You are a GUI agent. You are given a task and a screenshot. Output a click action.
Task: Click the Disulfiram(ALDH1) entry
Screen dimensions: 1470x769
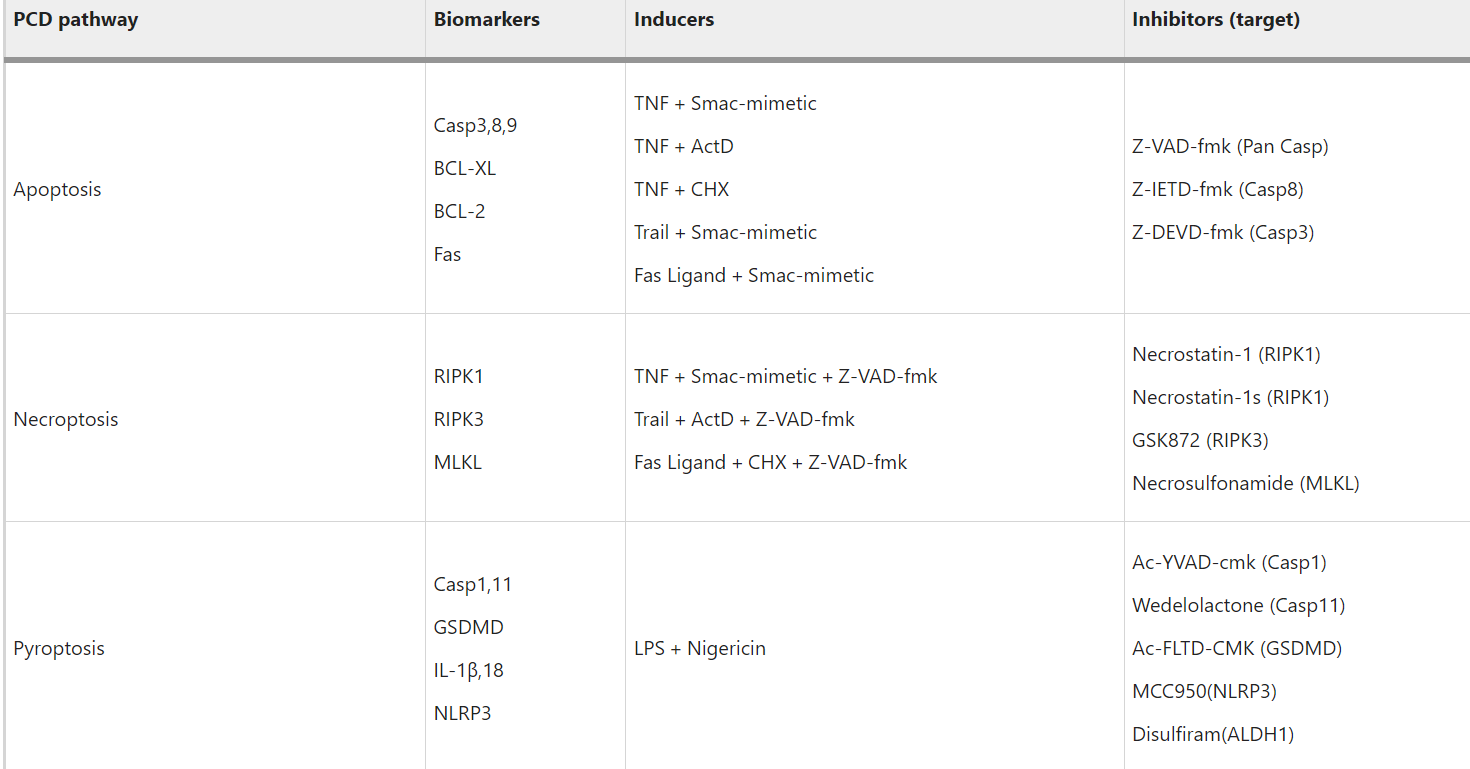pos(1213,735)
